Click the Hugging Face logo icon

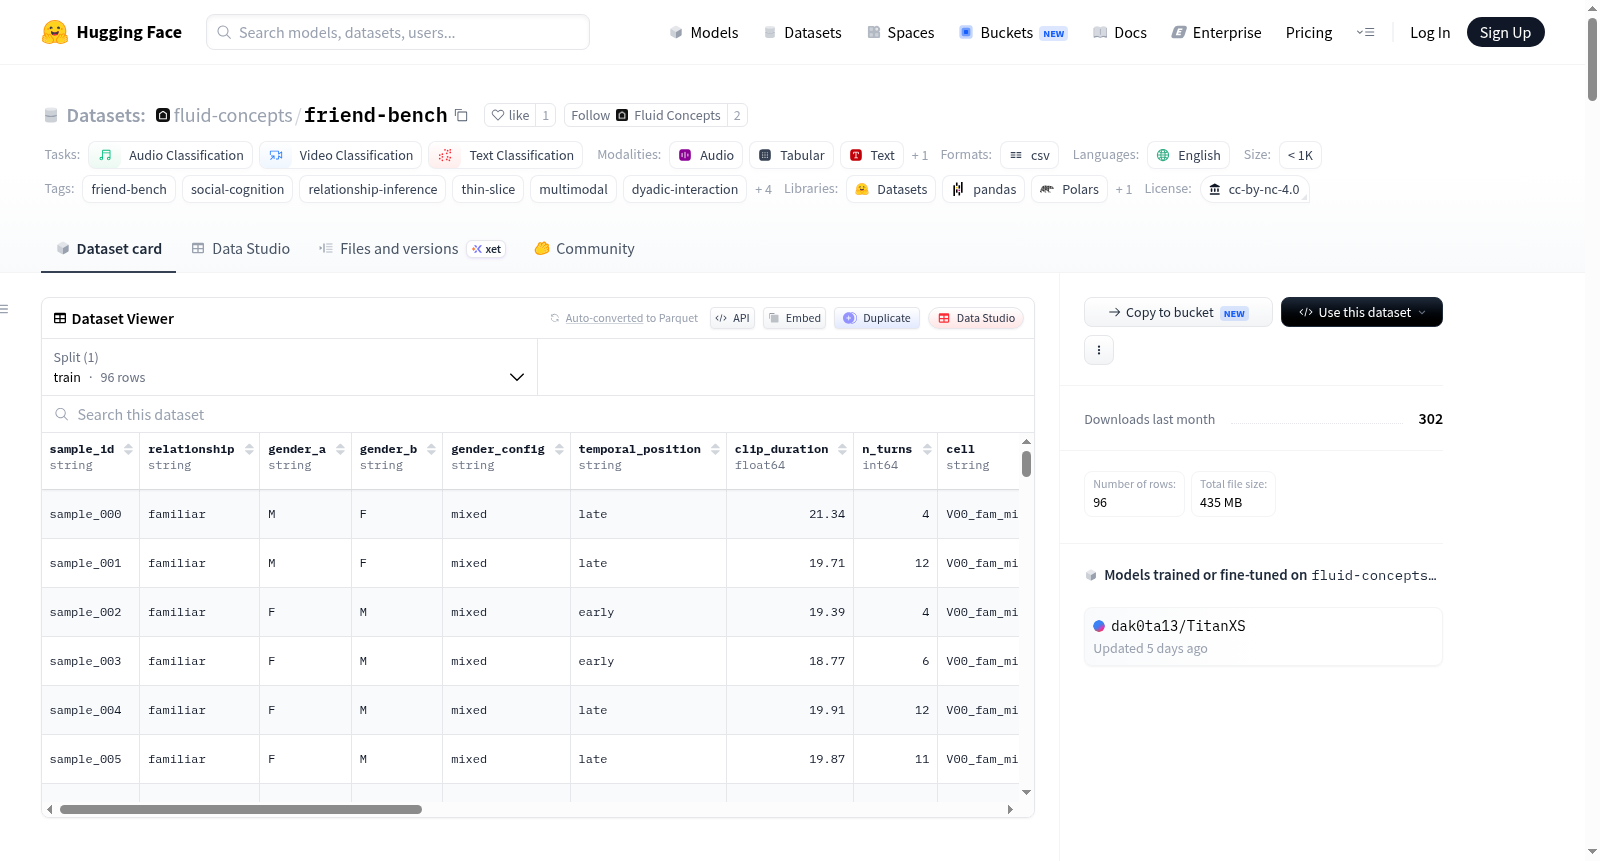click(x=55, y=32)
